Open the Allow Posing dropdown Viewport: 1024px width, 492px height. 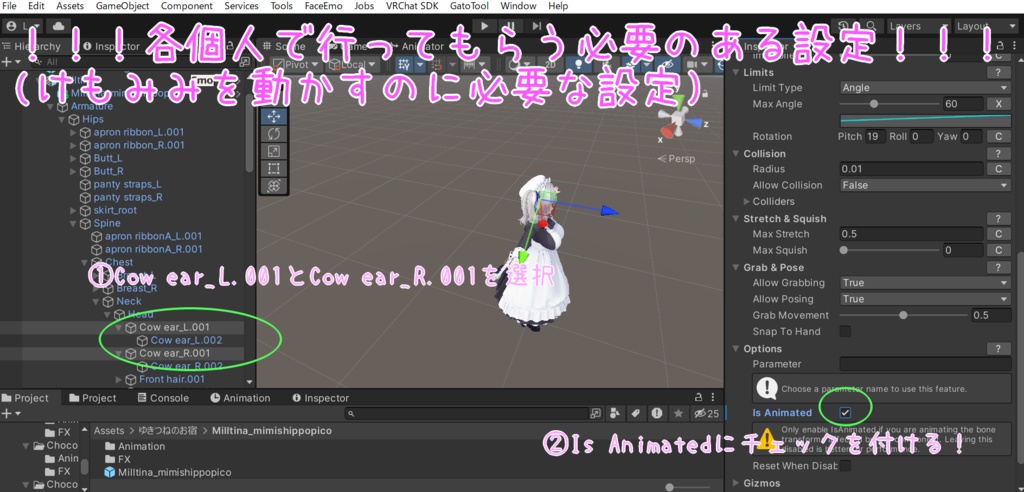point(925,299)
